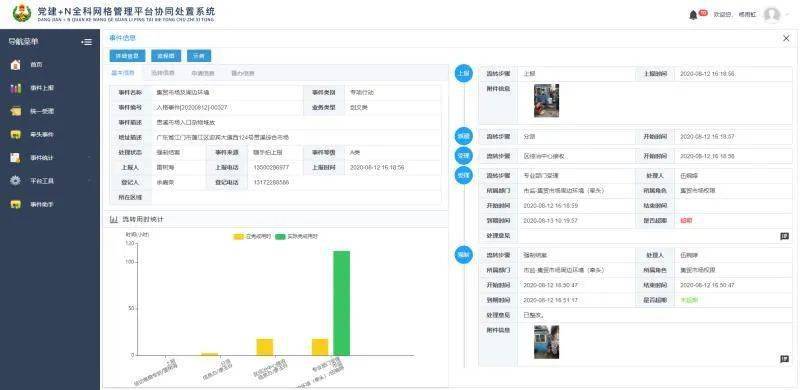The width and height of the screenshot is (800, 390).
Task: Click the phone number 13500286977
Action: [x=271, y=167]
